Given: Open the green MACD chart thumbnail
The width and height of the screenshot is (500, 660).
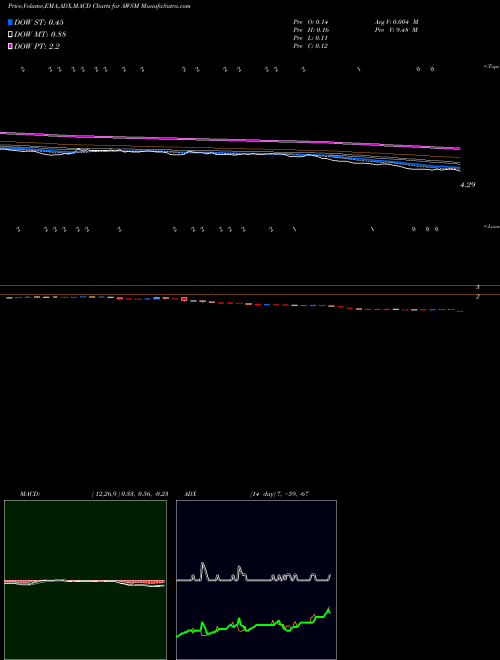Looking at the screenshot, I should tap(85, 580).
